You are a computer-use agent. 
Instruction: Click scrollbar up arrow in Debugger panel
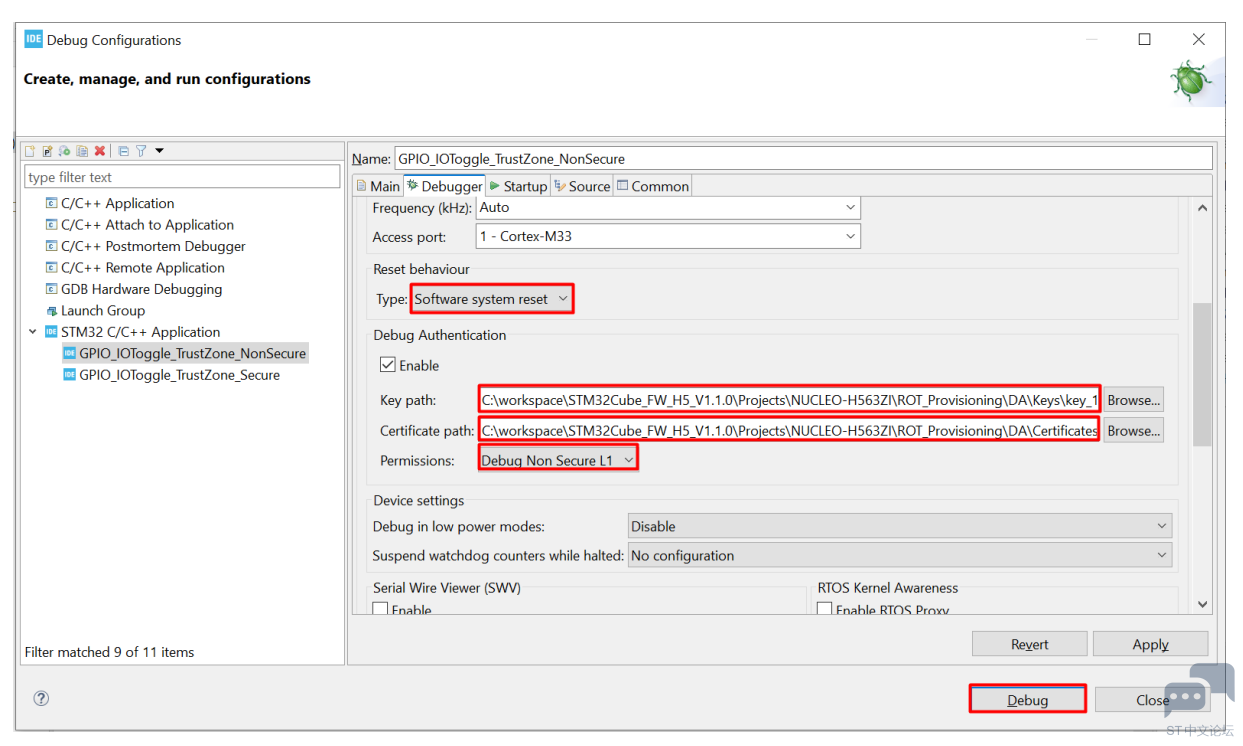tap(1202, 208)
